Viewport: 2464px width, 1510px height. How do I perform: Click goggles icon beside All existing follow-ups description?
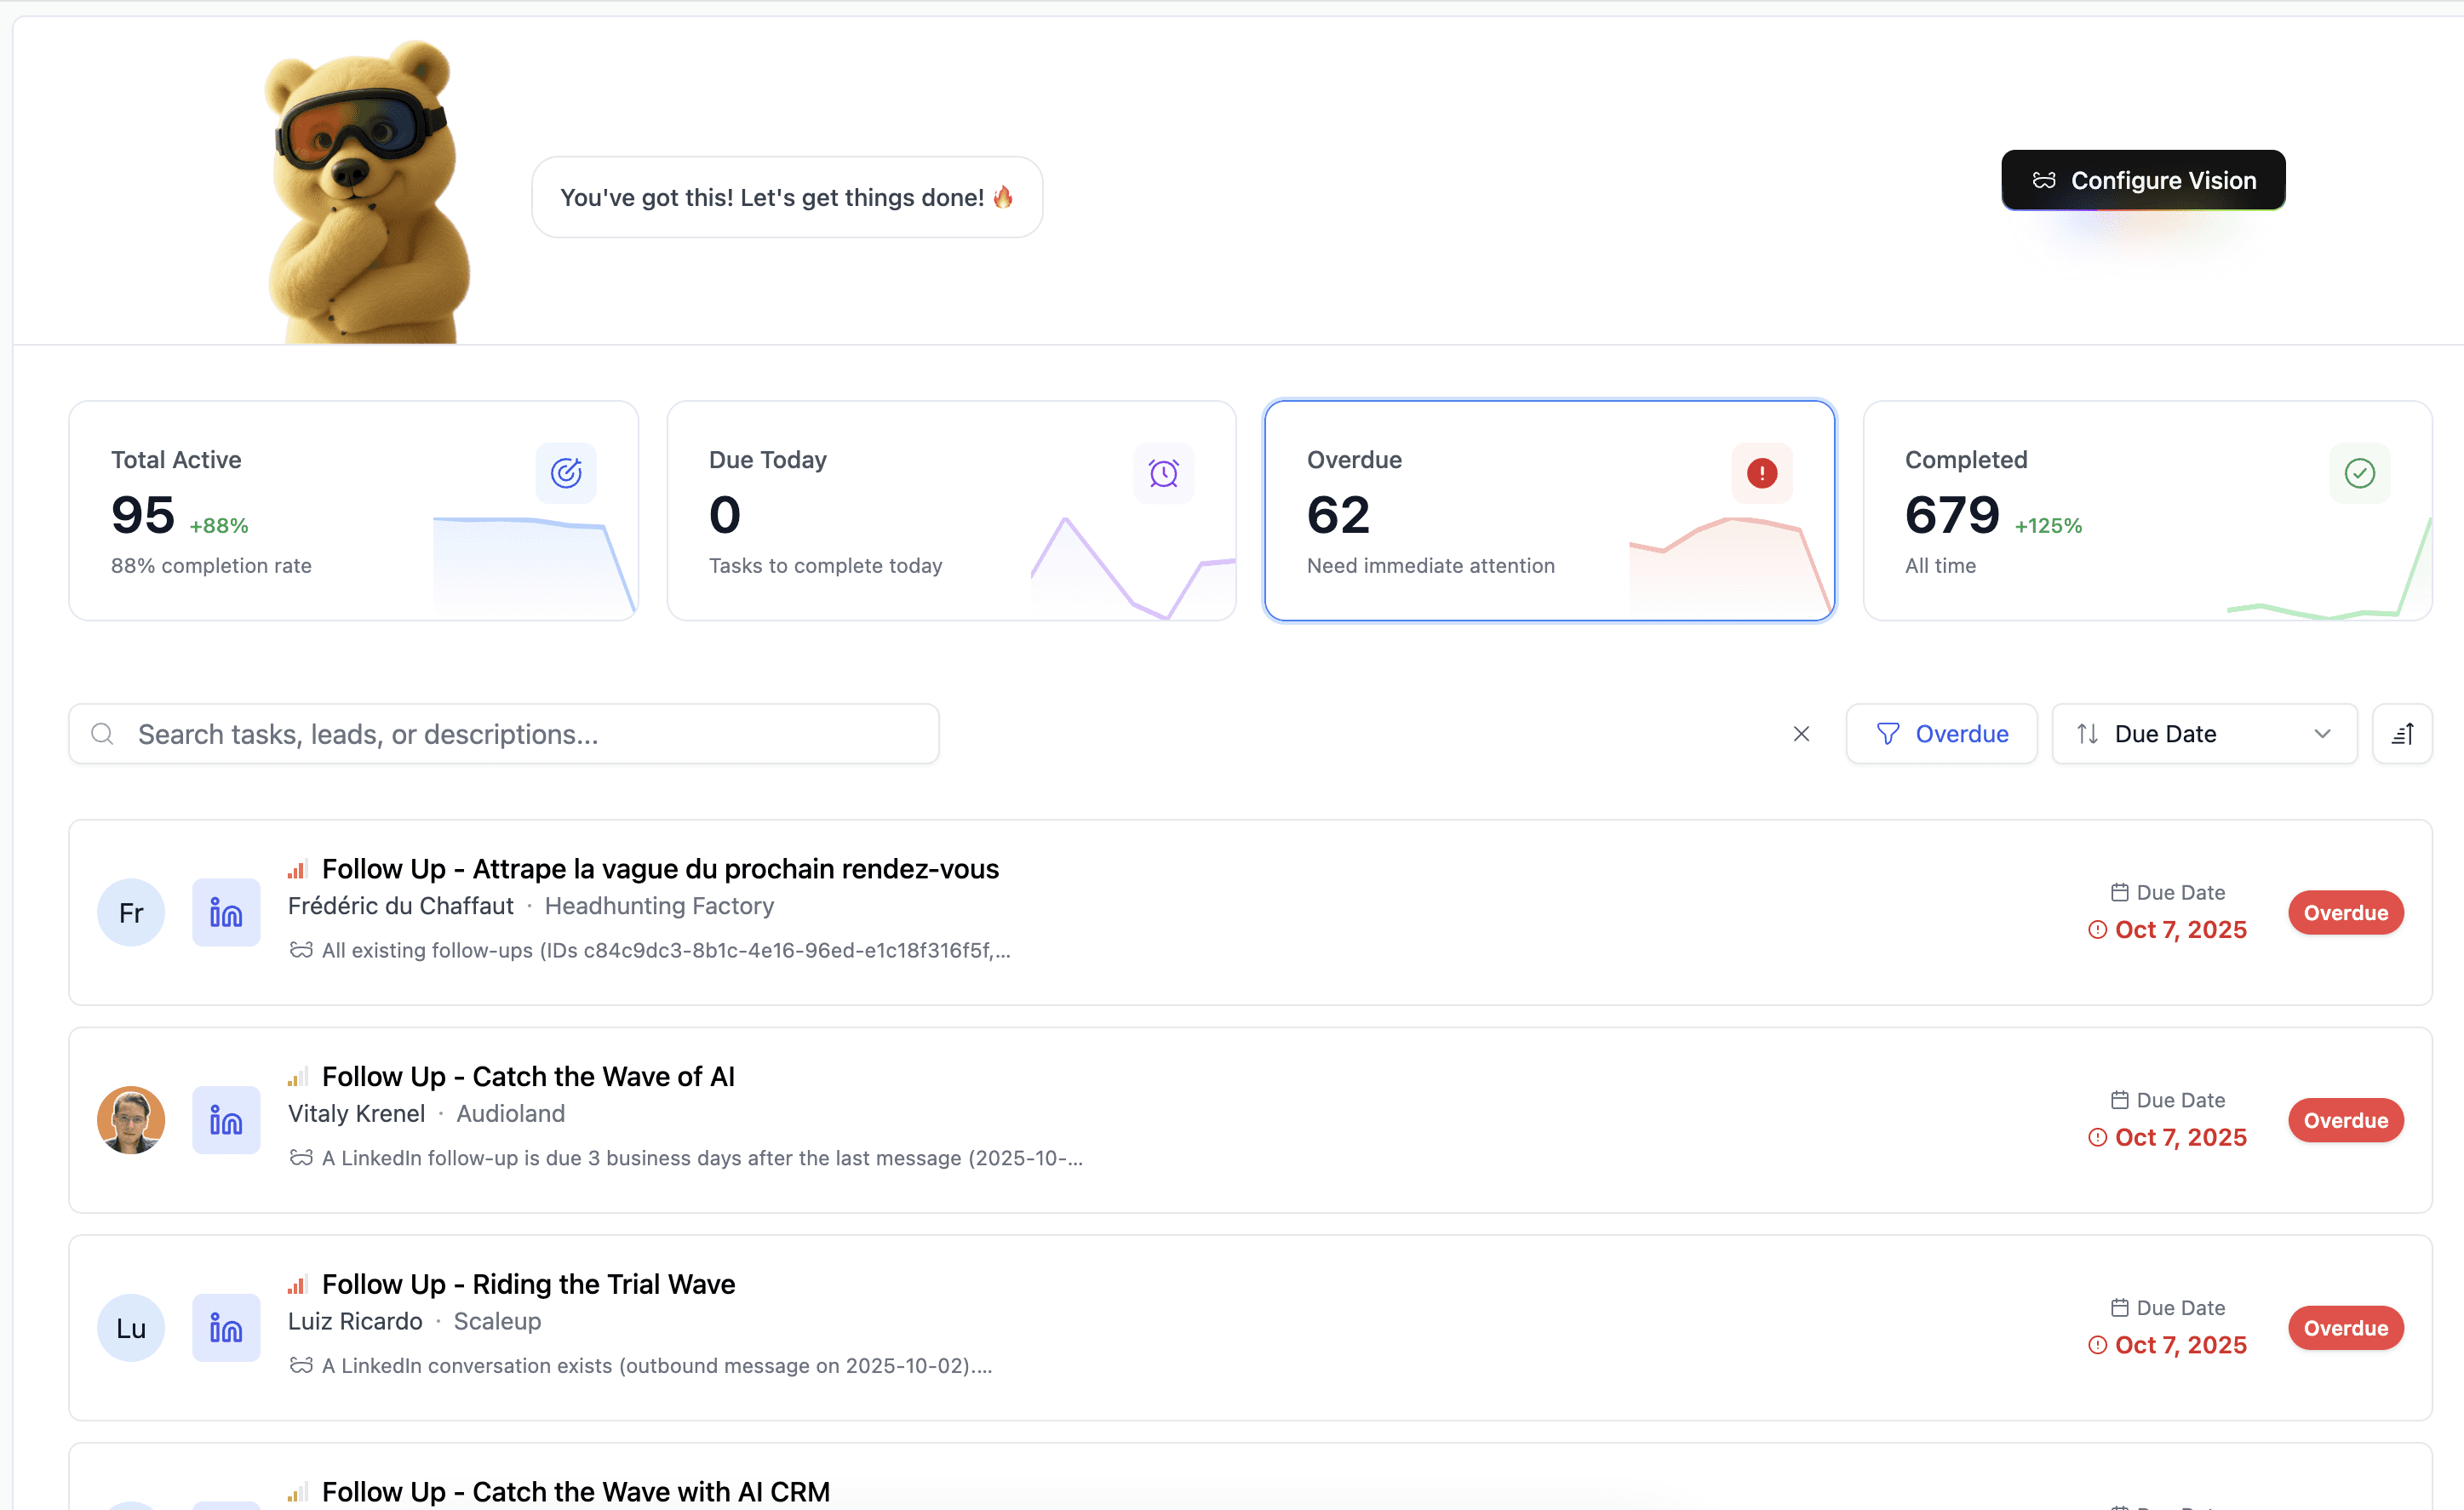(301, 950)
